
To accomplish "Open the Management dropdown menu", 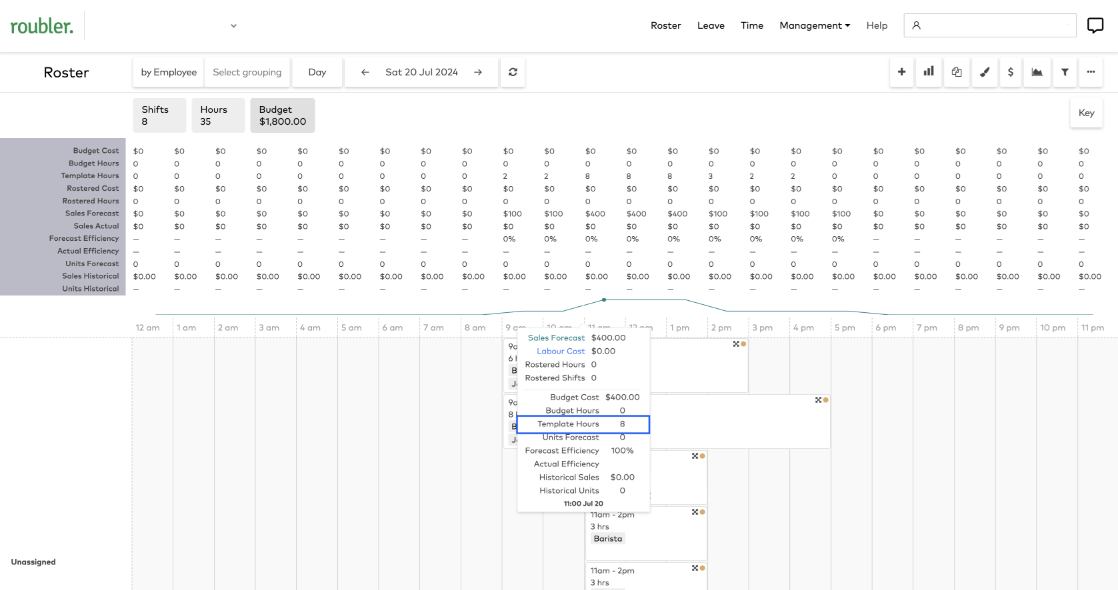I will [x=814, y=26].
